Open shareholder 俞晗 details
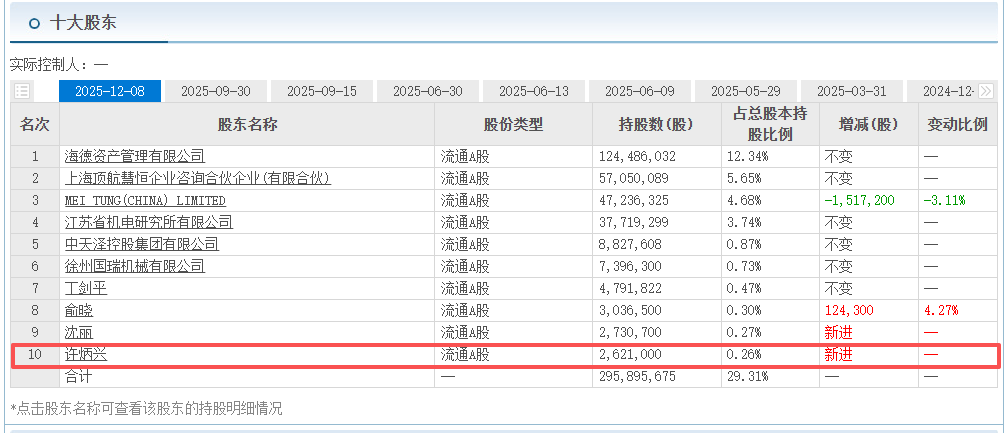This screenshot has height=433, width=1005. tap(79, 310)
